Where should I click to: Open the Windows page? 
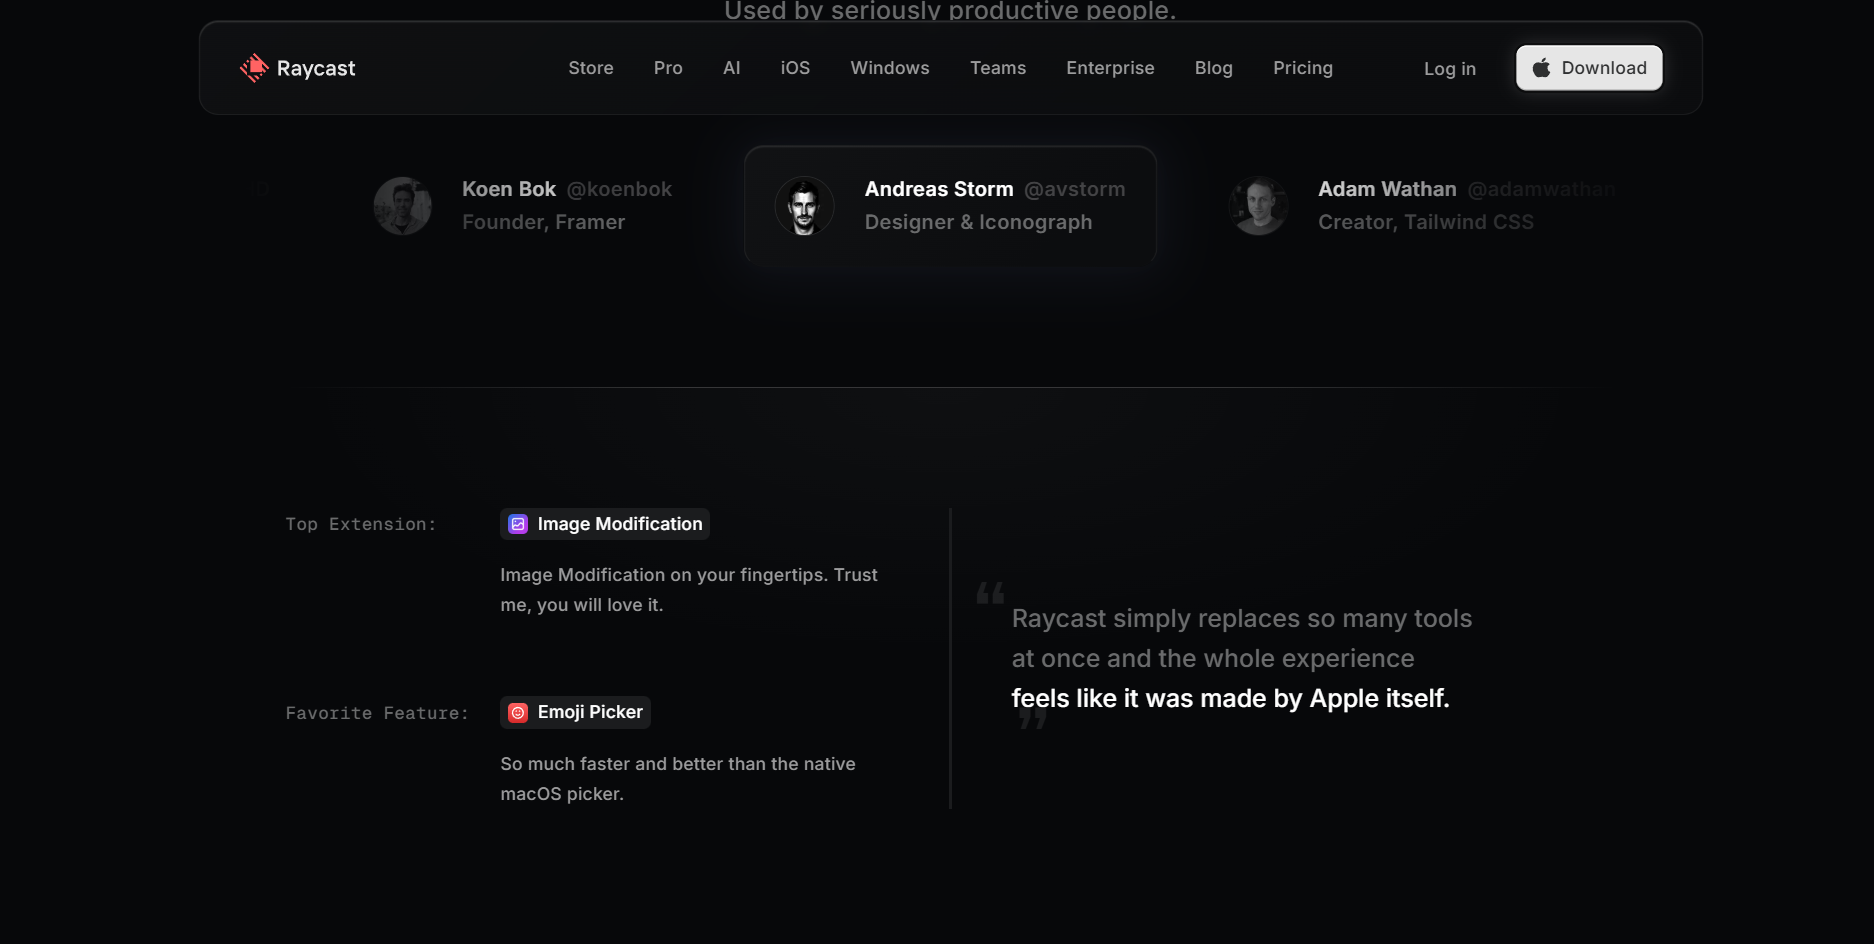[890, 68]
